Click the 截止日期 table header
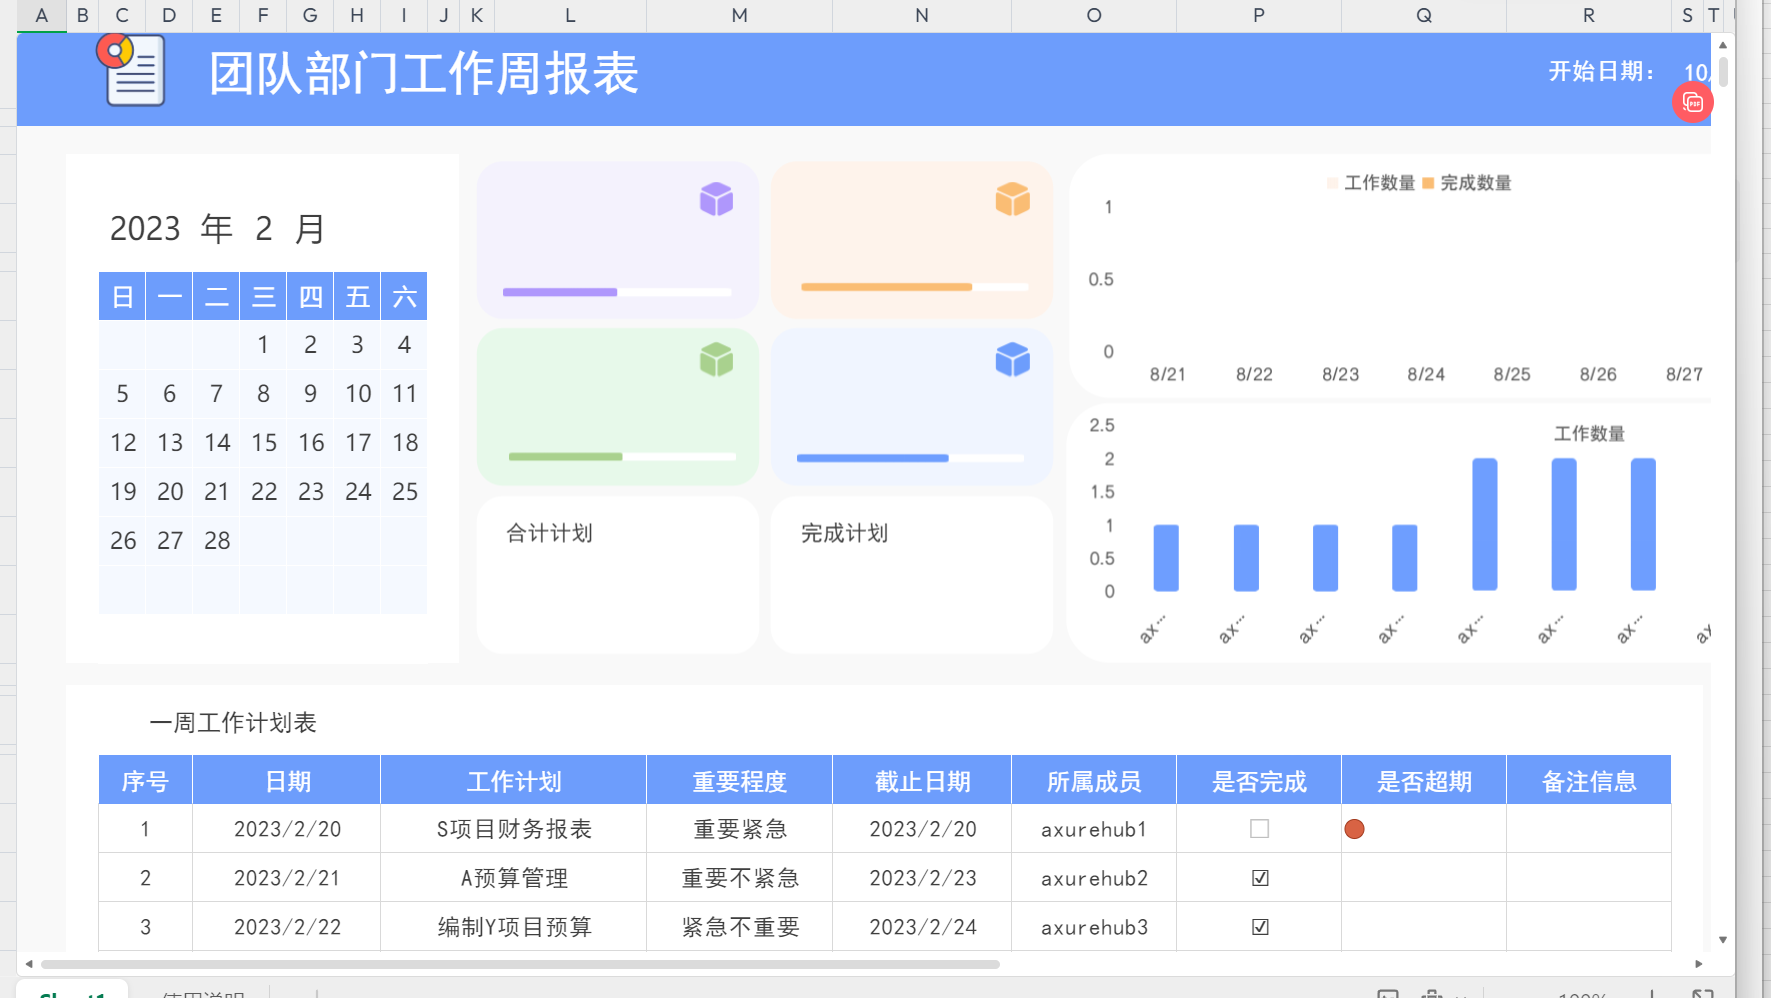Viewport: 1771px width, 998px height. pyautogui.click(x=922, y=781)
